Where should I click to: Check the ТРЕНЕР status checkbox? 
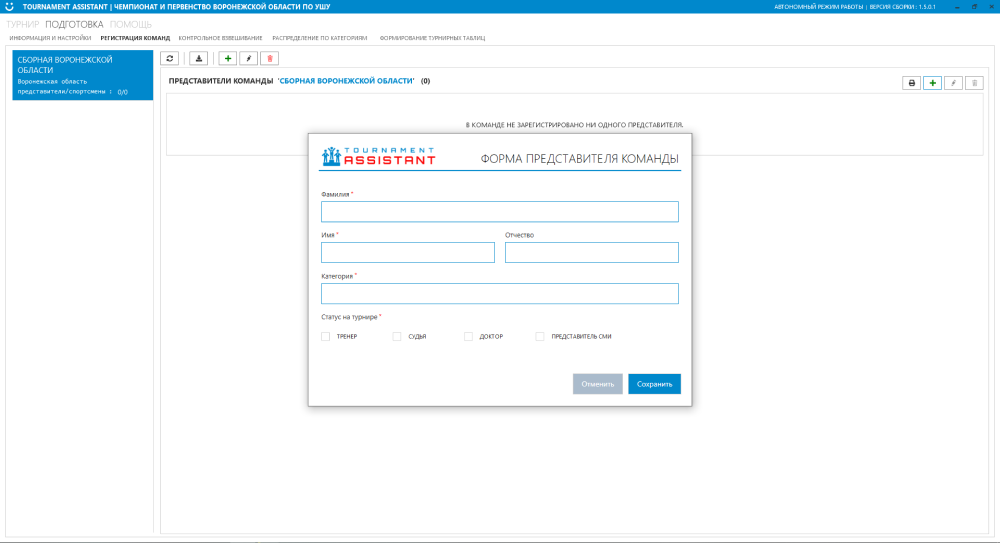pos(326,337)
